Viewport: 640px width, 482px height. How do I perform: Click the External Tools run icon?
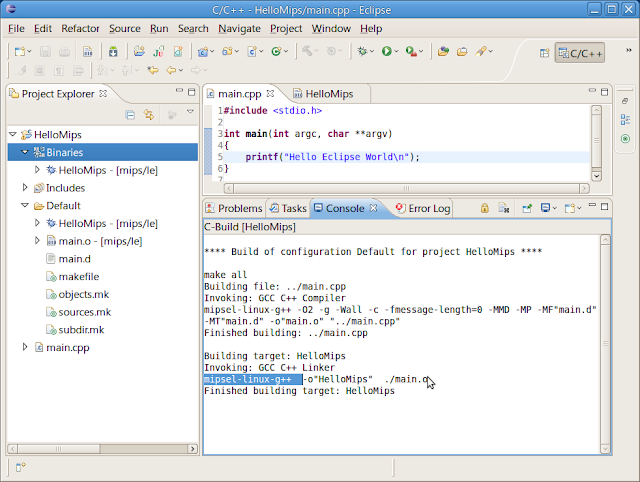tap(411, 51)
